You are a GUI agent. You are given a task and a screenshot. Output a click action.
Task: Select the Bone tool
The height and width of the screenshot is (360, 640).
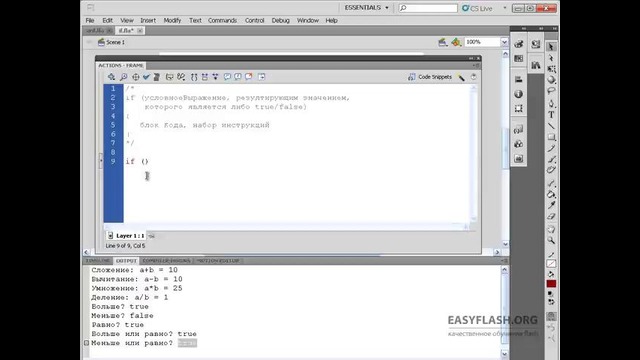[551, 183]
